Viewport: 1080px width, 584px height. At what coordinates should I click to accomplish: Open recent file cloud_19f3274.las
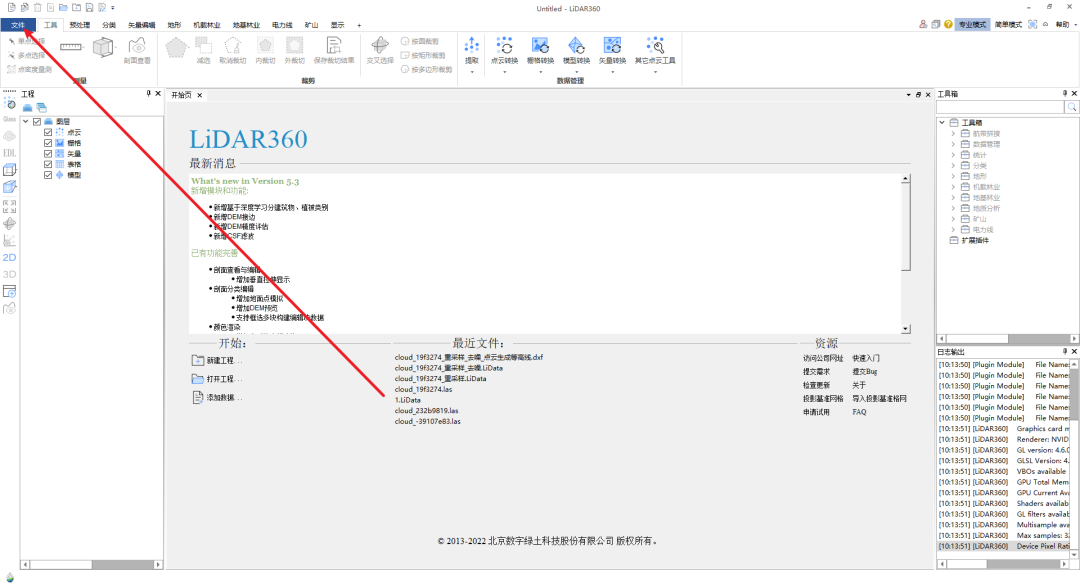(x=424, y=389)
